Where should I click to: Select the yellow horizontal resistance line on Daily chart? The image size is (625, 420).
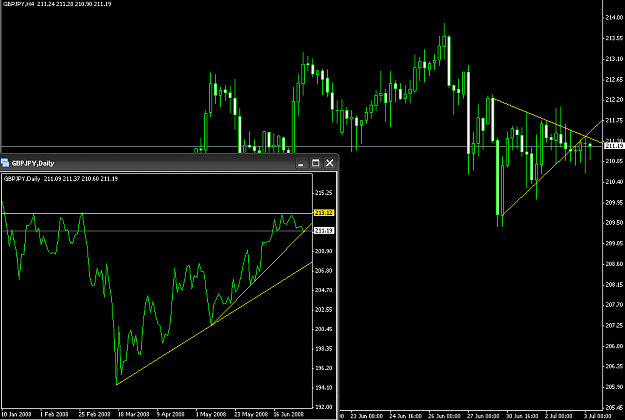pos(159,214)
